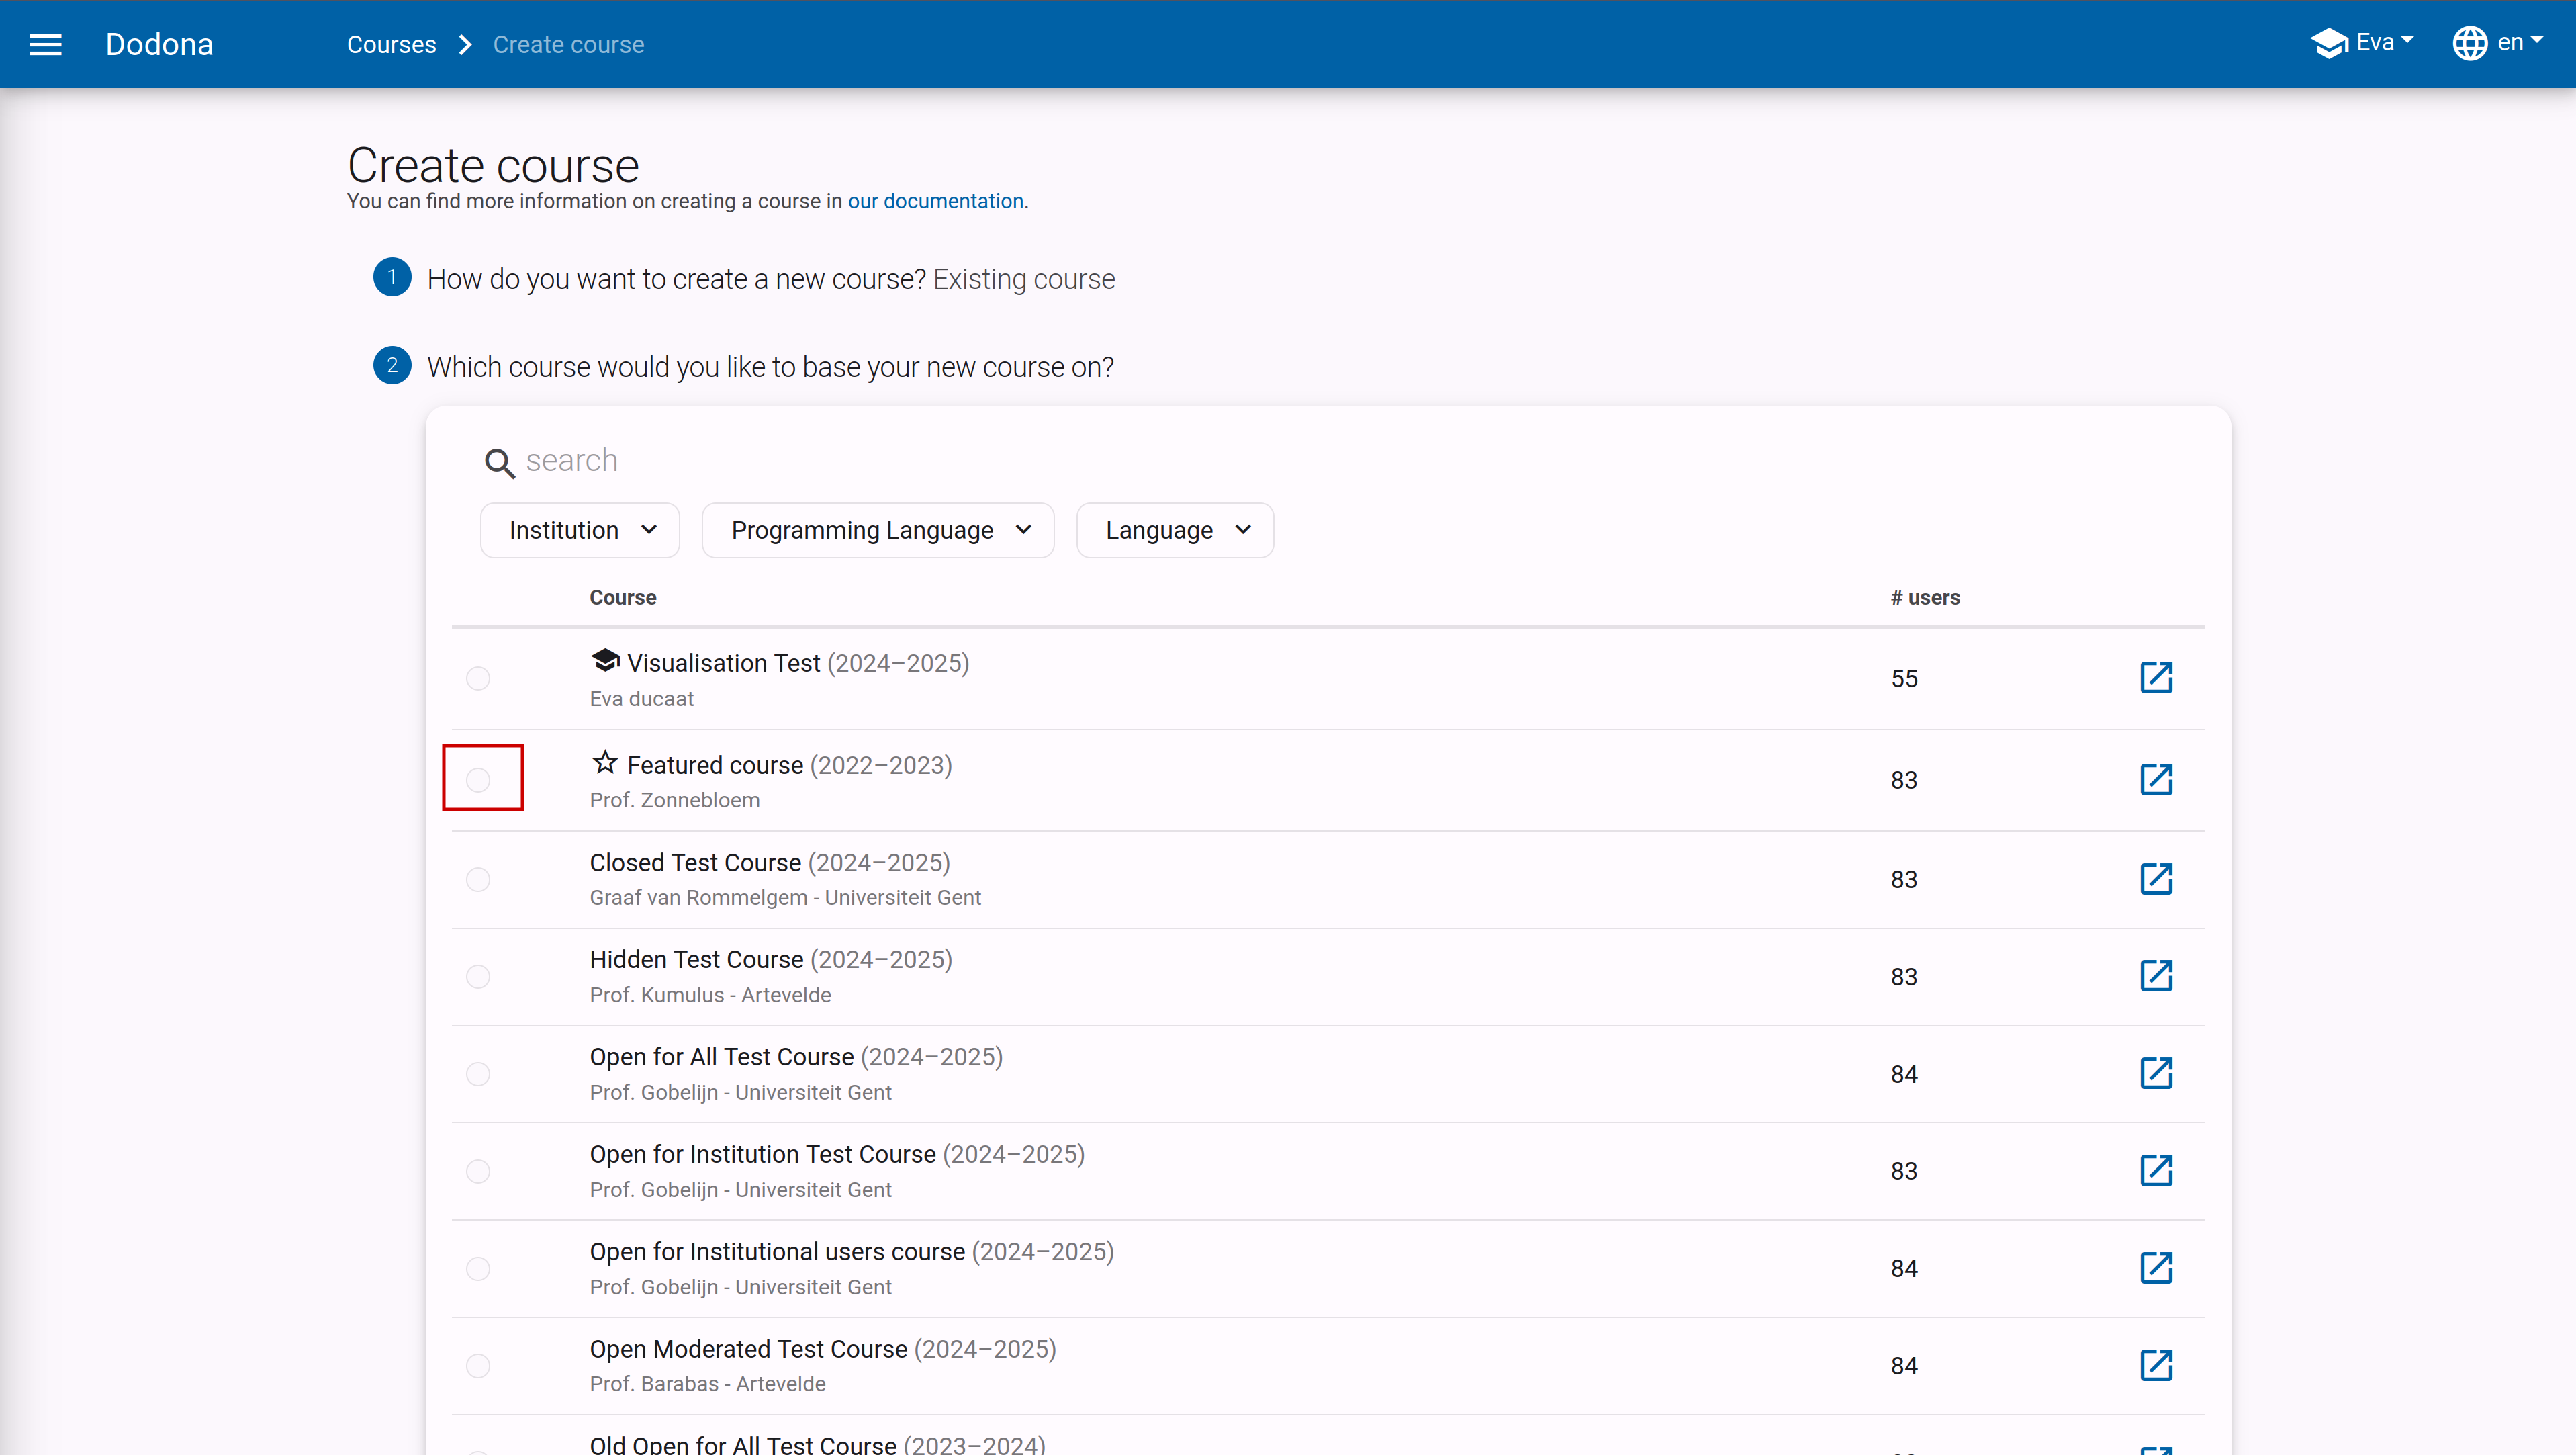Click user count 55 for Visualisation Test
2576x1455 pixels.
click(1904, 679)
